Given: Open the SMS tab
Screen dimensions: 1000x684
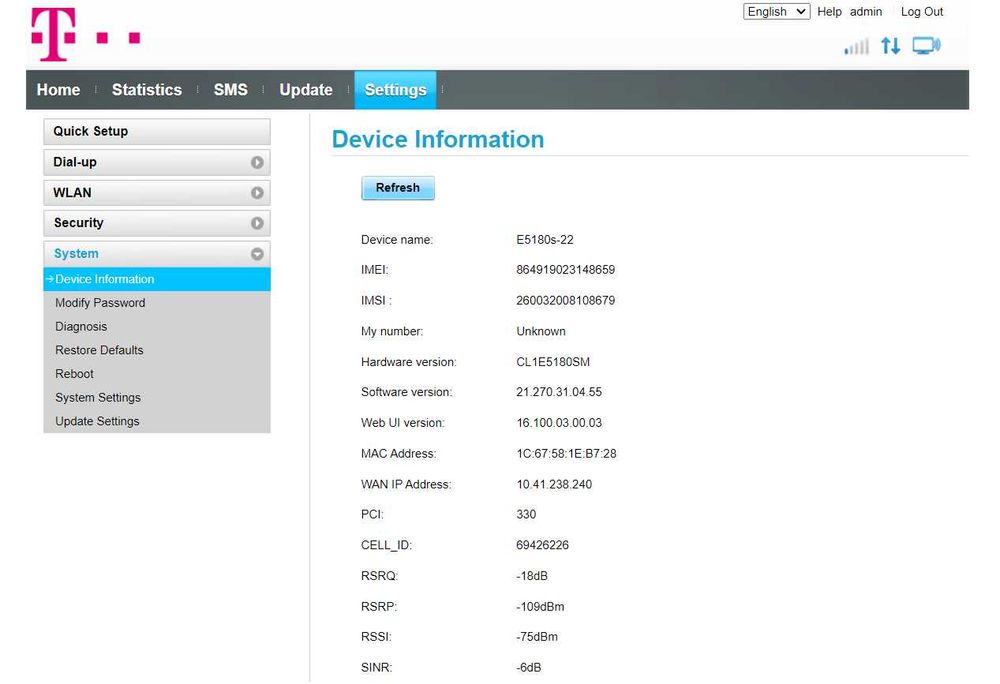Looking at the screenshot, I should click(x=230, y=90).
